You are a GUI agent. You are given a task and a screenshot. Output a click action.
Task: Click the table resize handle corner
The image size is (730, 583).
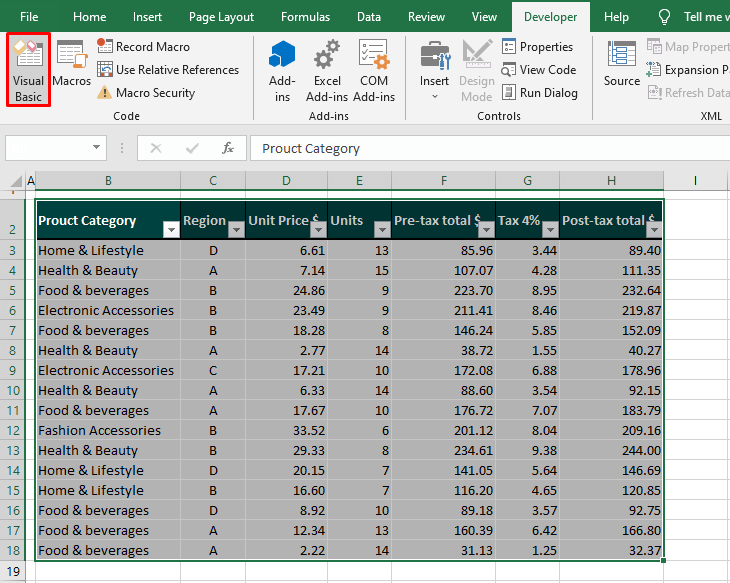pos(663,560)
